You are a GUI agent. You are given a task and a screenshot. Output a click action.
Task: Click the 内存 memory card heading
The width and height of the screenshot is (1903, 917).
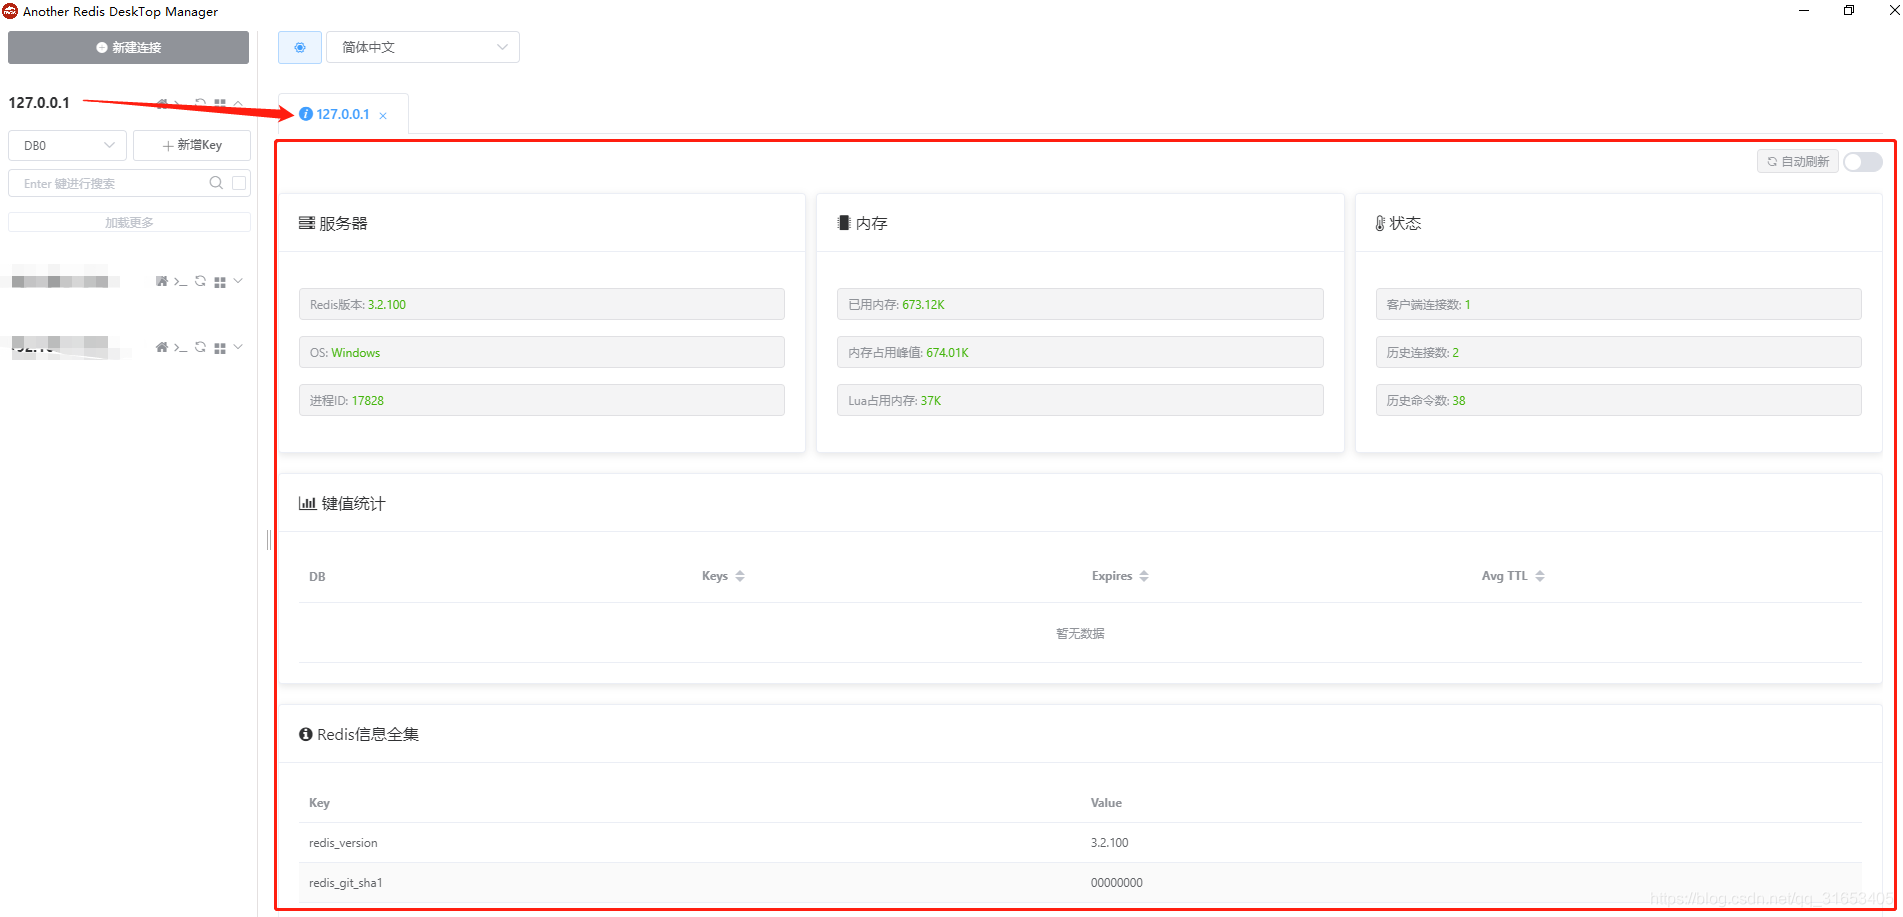pyautogui.click(x=862, y=223)
